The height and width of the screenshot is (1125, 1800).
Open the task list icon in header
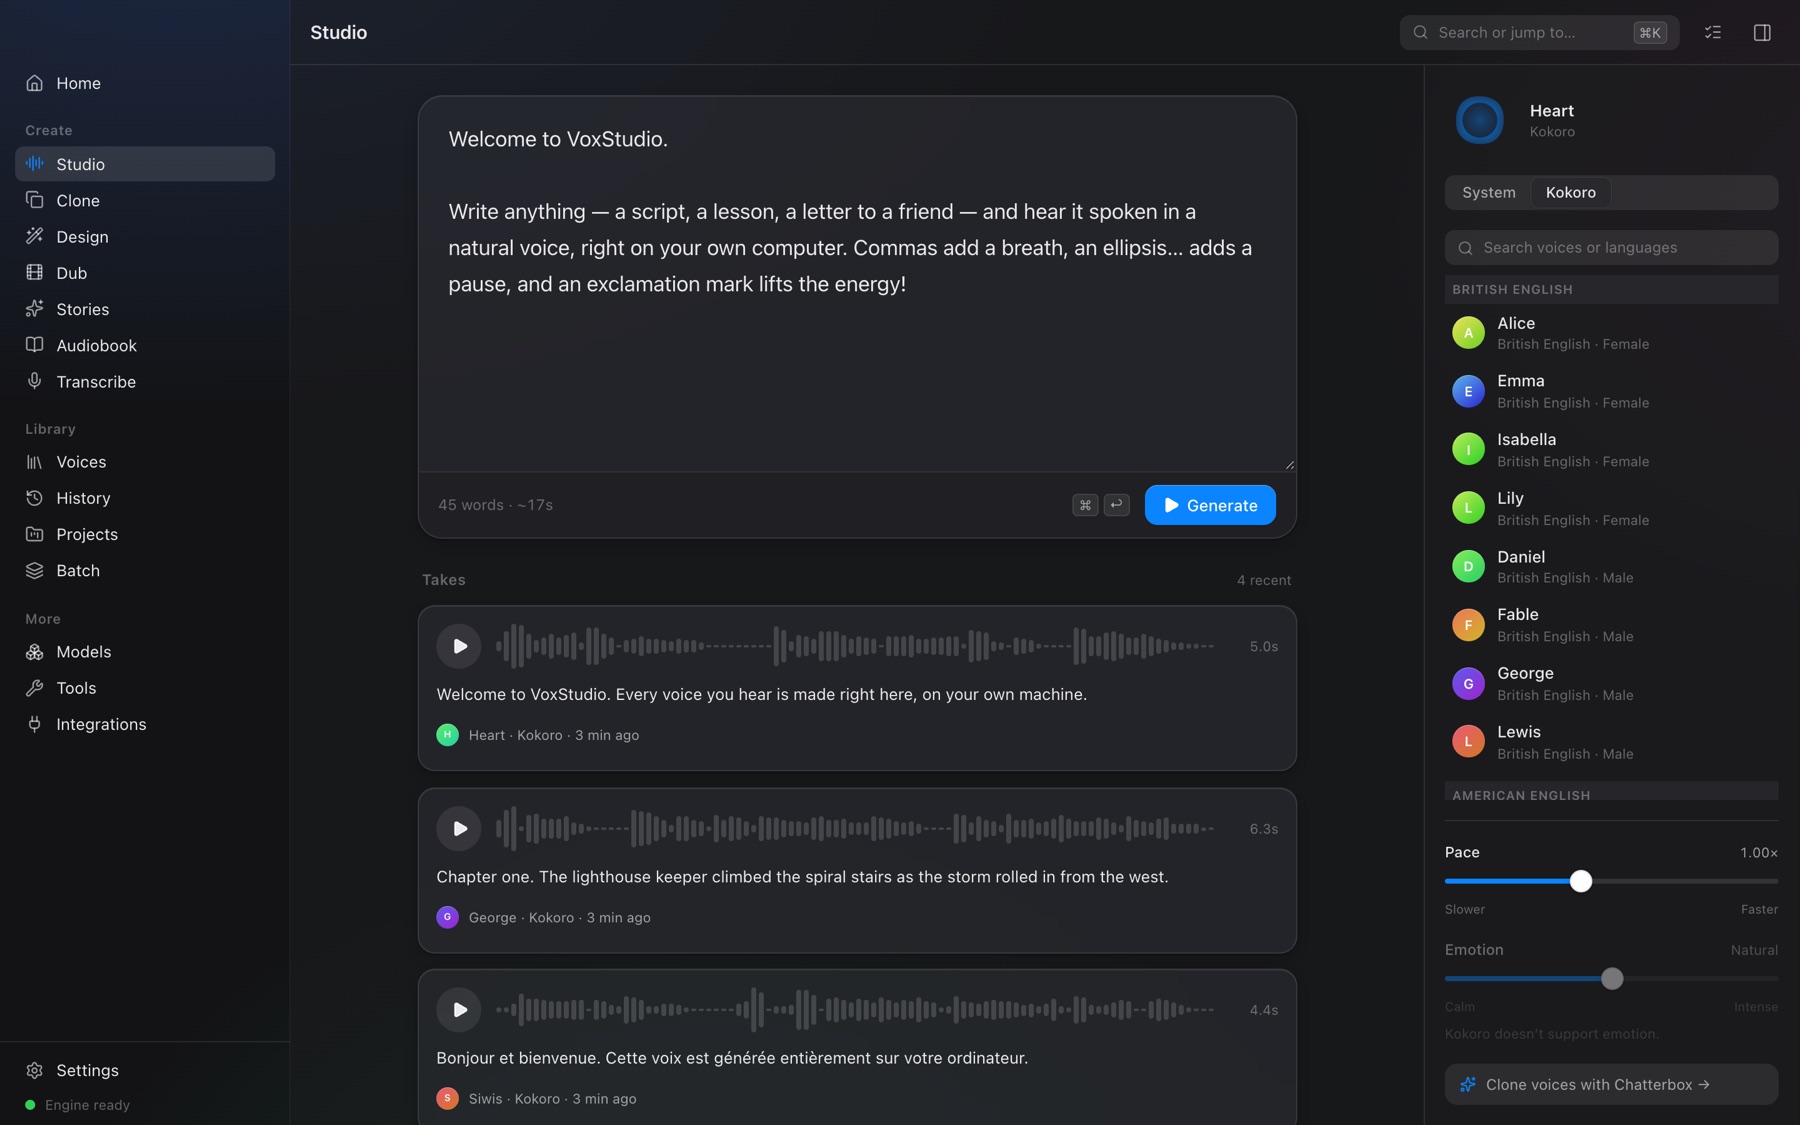[x=1713, y=33]
